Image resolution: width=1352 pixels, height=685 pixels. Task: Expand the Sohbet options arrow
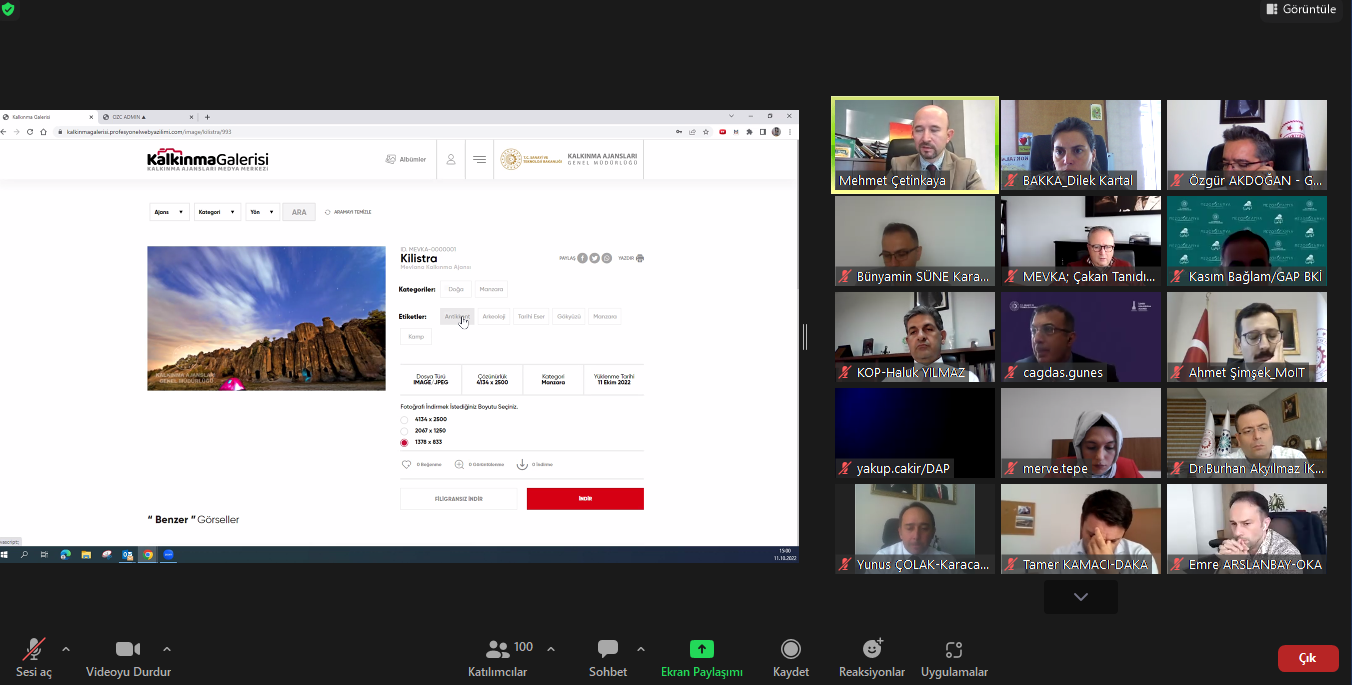[x=640, y=648]
